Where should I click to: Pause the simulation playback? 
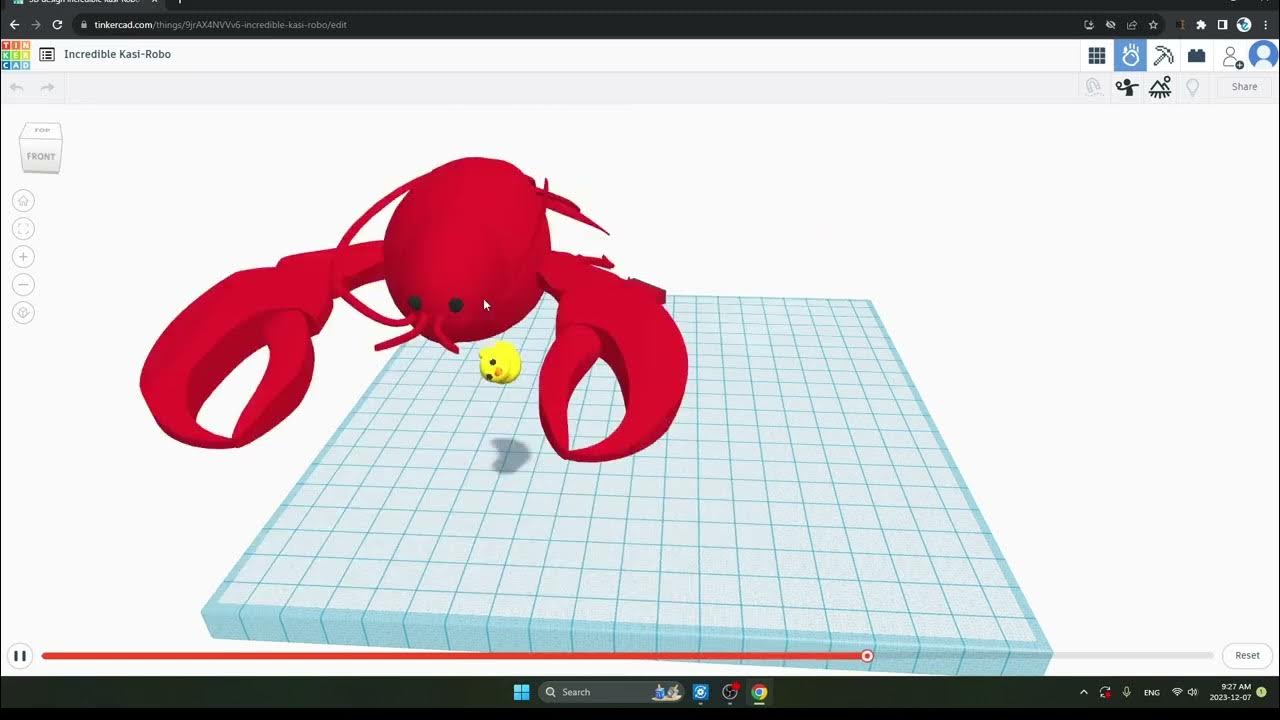(x=19, y=656)
